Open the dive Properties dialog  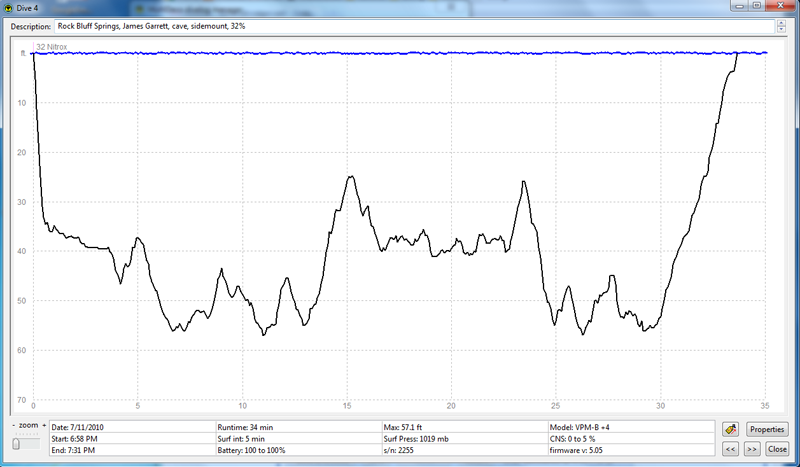coord(767,429)
